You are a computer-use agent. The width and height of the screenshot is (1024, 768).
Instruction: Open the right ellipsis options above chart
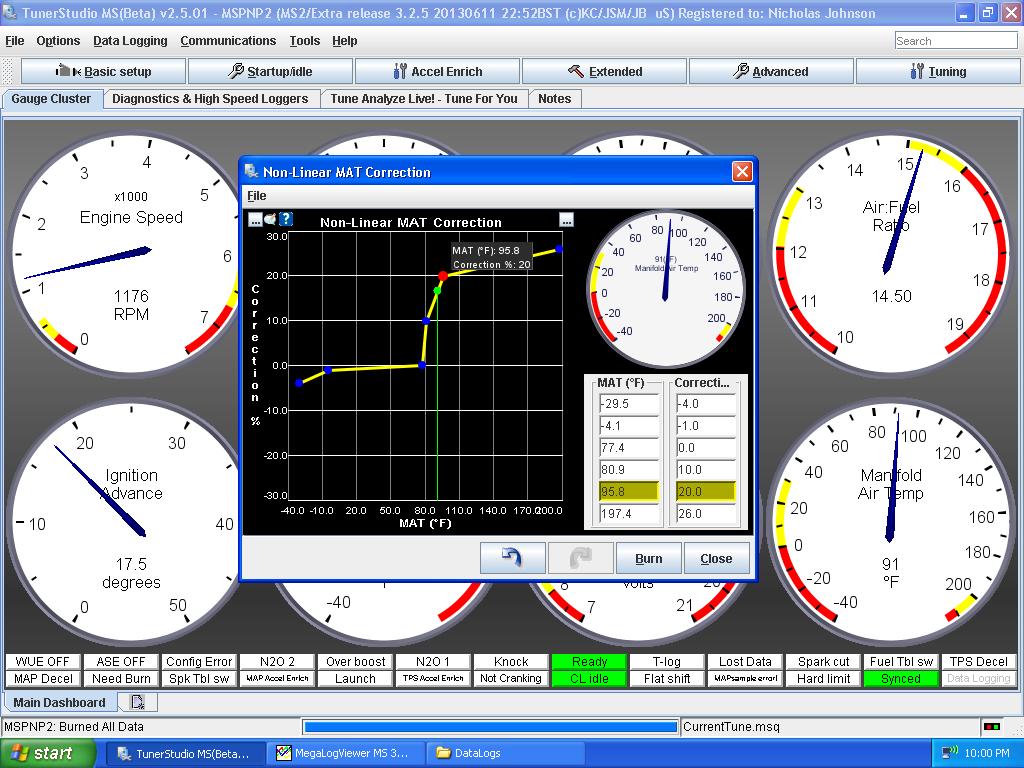point(566,220)
